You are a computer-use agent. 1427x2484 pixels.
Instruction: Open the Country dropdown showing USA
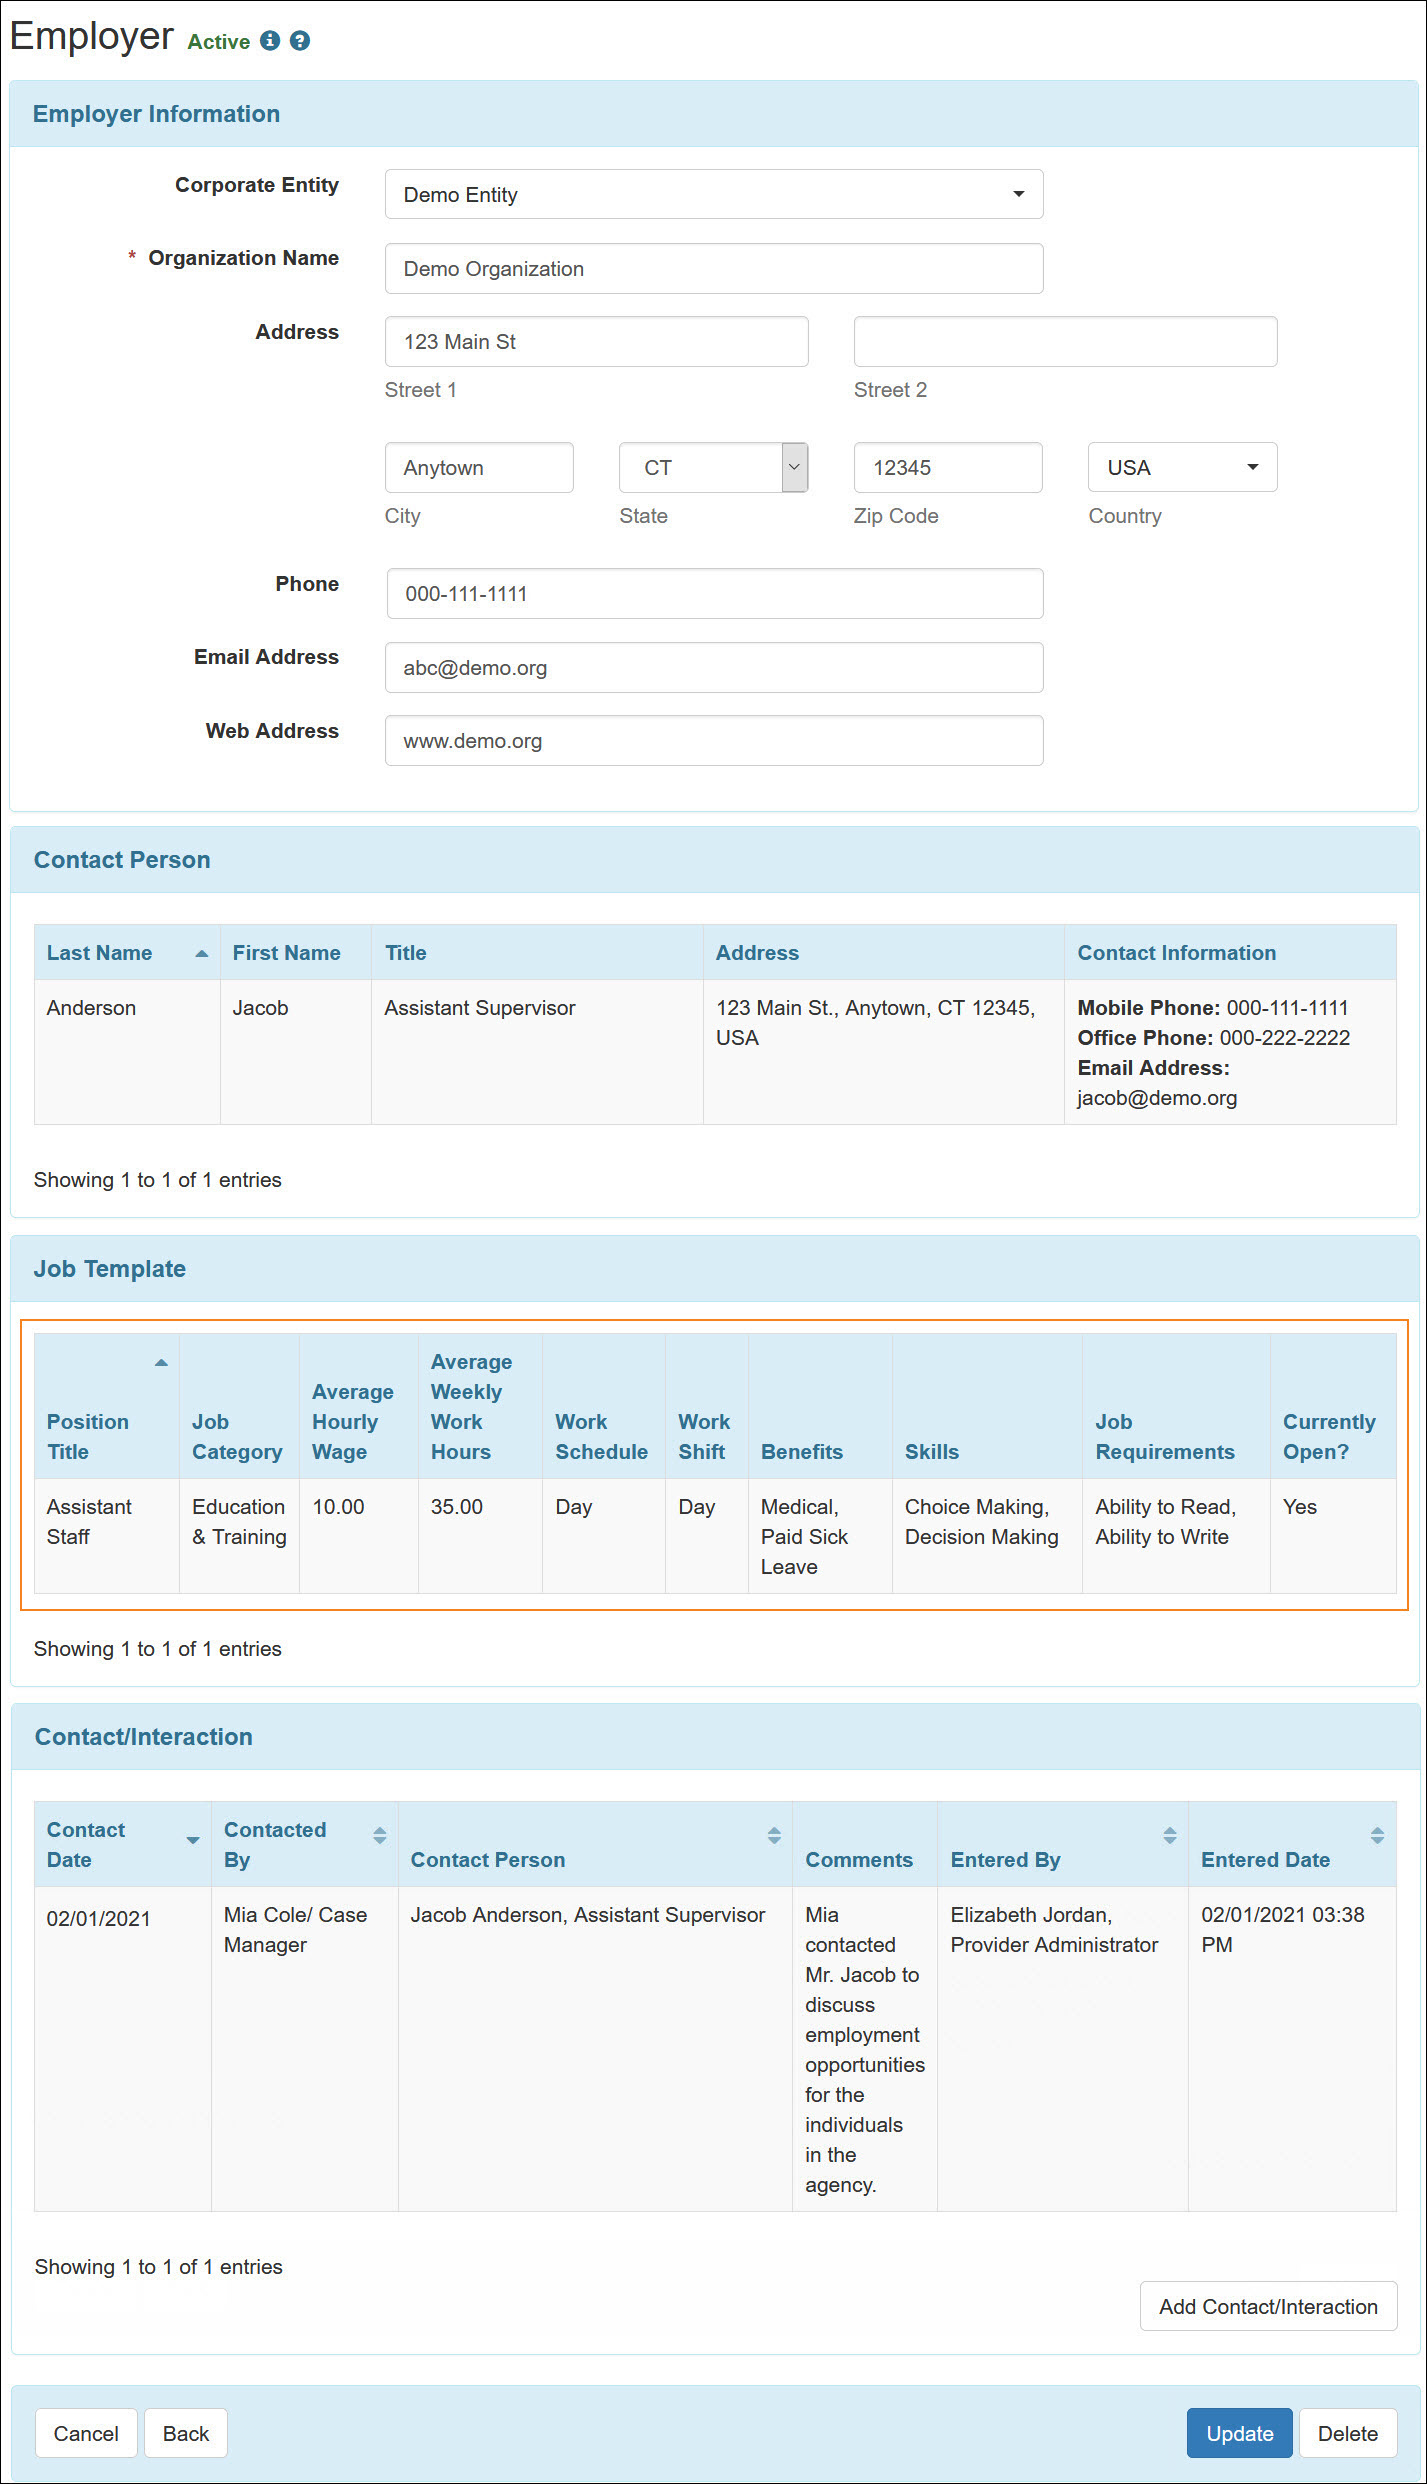[x=1181, y=467]
